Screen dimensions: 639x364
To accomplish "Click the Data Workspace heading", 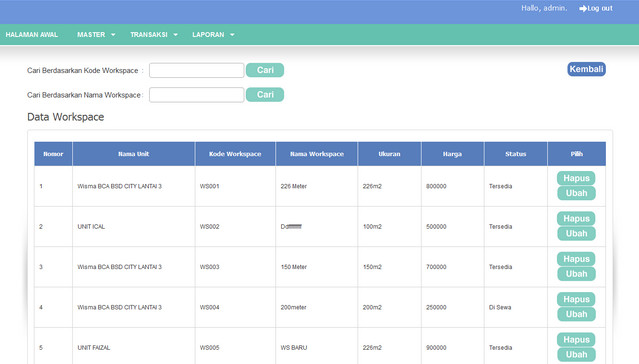I will (66, 117).
